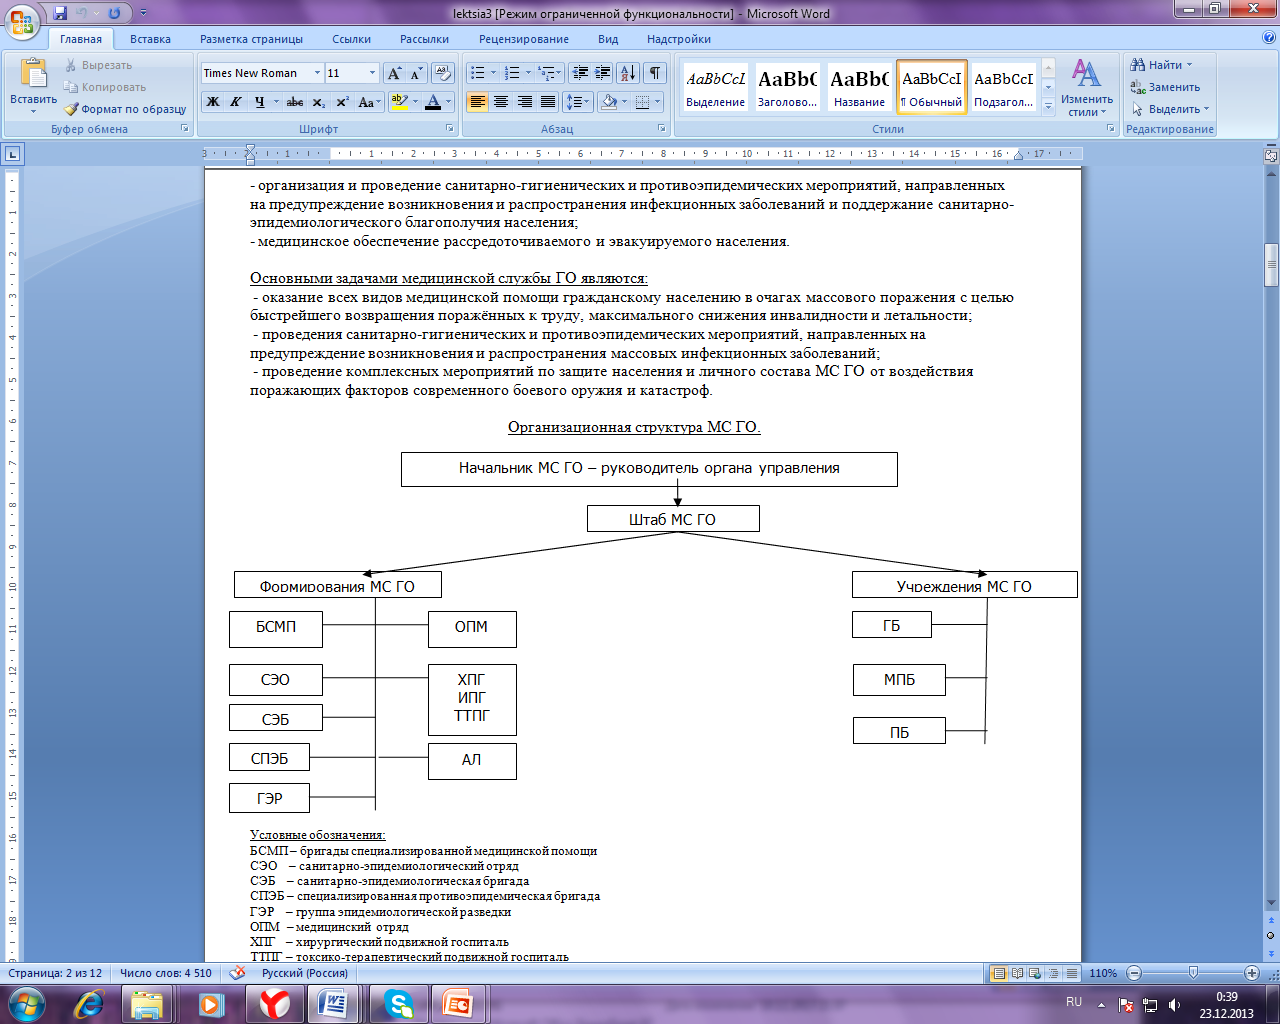This screenshot has width=1280, height=1024.
Task: Switch to Web Layout view
Action: [1035, 973]
